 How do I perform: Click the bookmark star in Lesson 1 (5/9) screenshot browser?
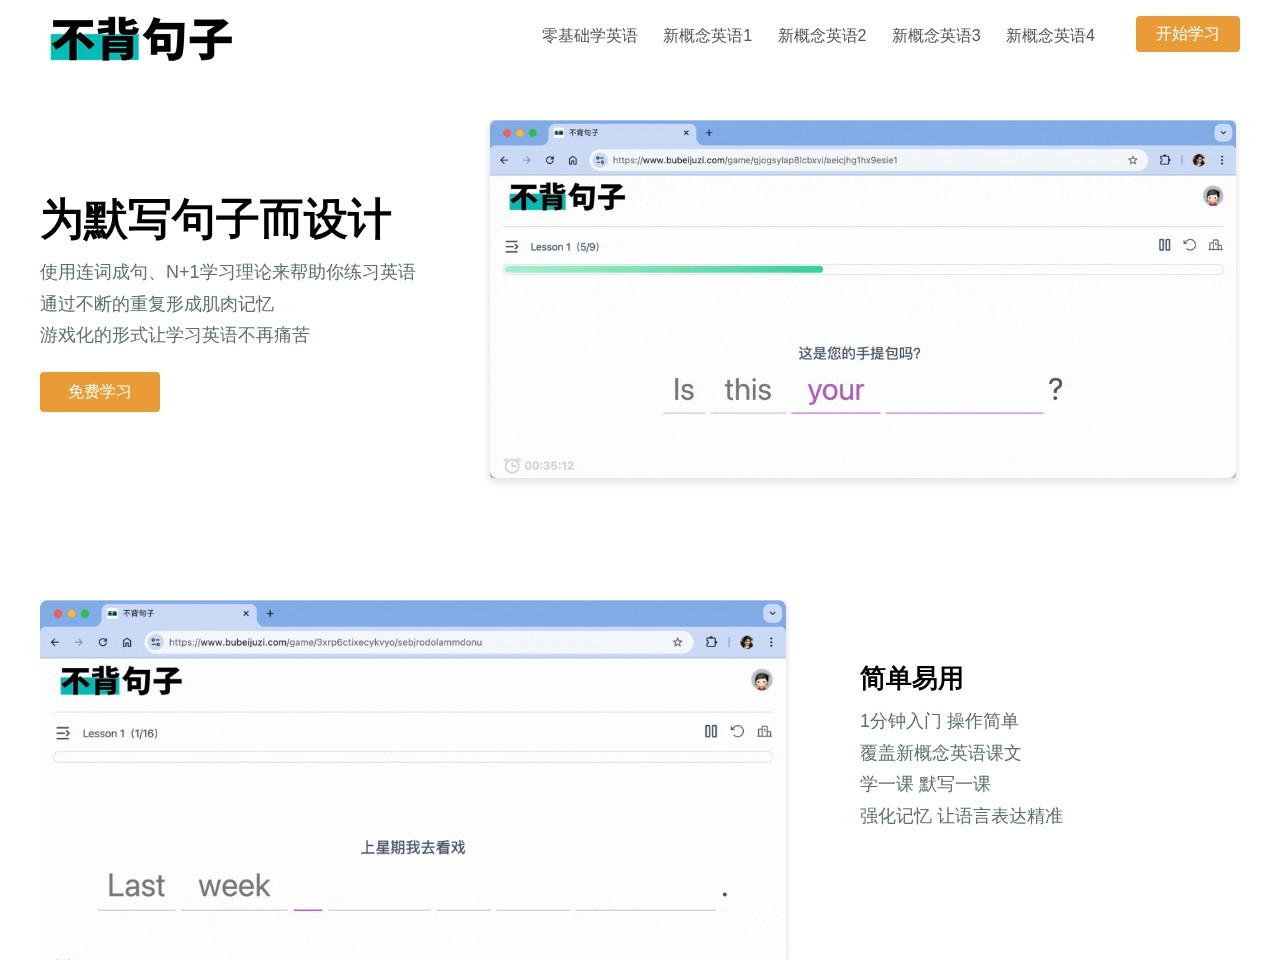[1133, 160]
